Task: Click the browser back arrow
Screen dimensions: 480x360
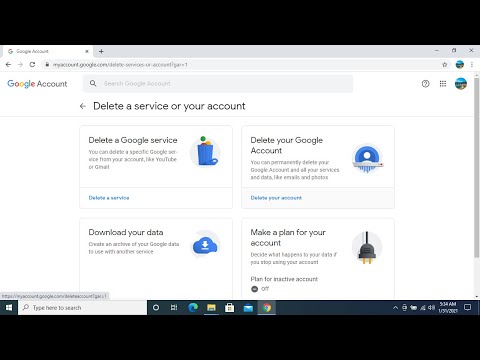Action: [8, 65]
